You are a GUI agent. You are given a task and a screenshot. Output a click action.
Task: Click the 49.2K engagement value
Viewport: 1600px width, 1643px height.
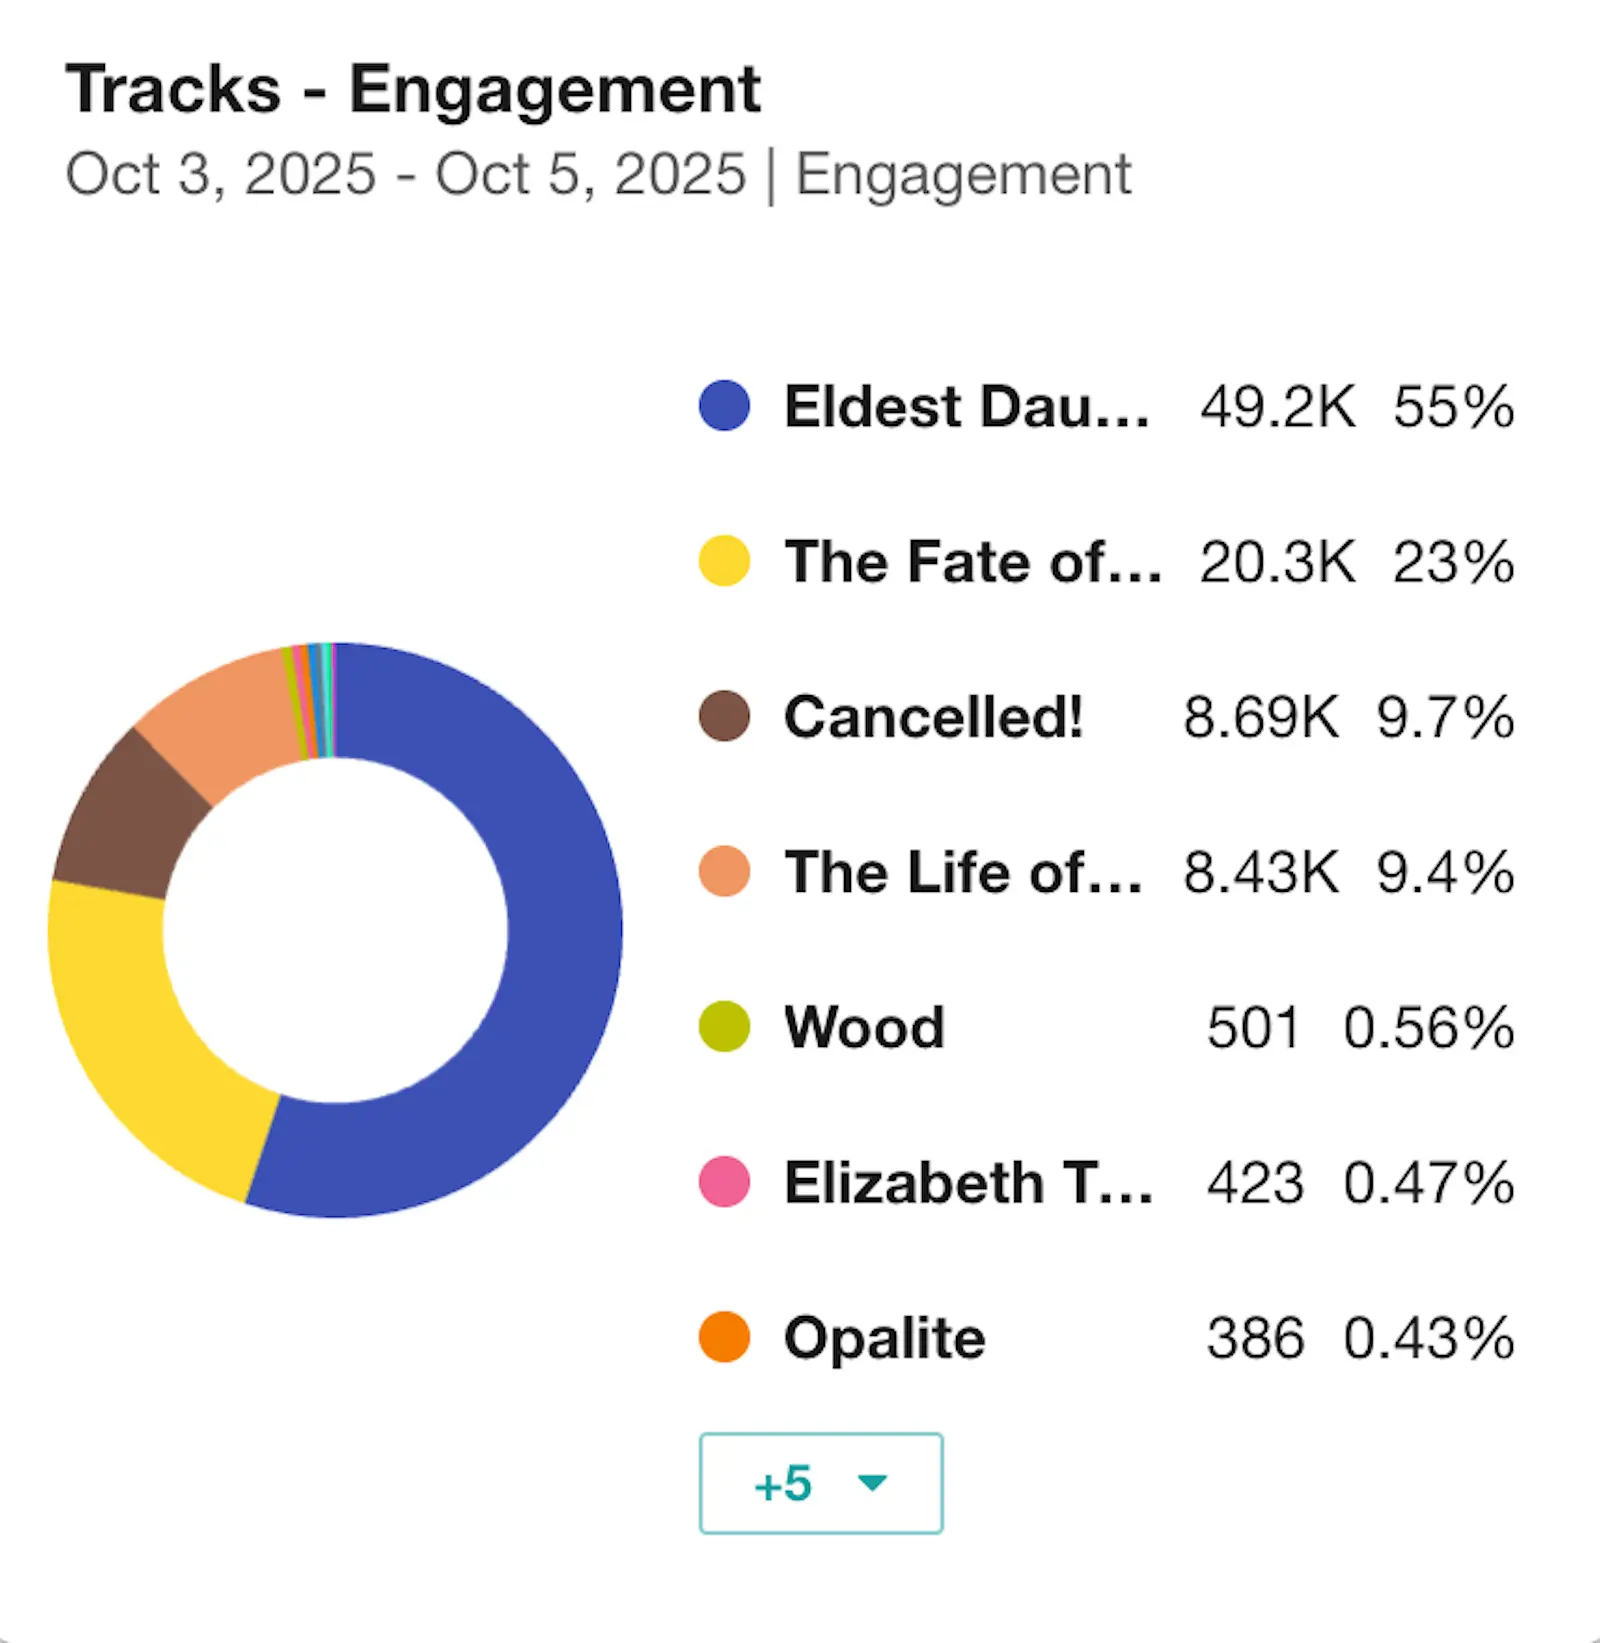click(x=1277, y=406)
